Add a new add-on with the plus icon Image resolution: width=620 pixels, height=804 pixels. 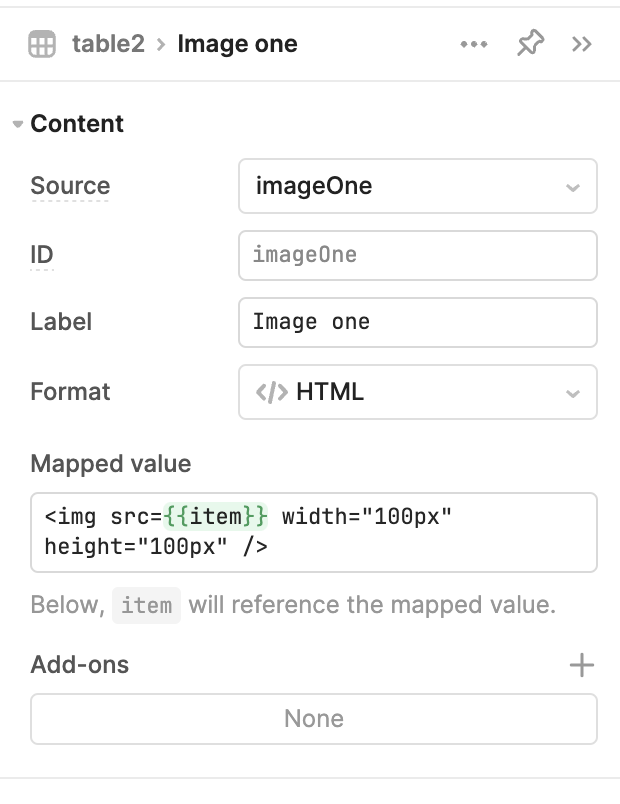tap(581, 665)
